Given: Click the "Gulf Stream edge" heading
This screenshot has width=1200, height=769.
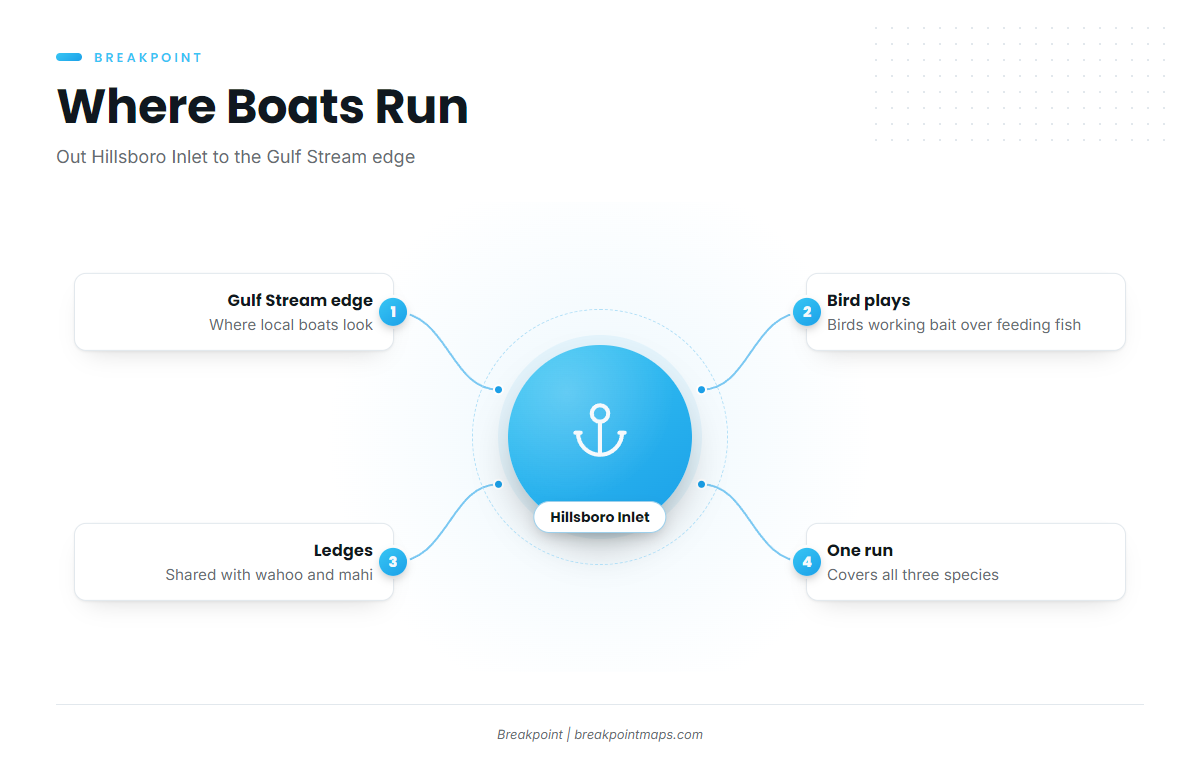Looking at the screenshot, I should click(300, 300).
